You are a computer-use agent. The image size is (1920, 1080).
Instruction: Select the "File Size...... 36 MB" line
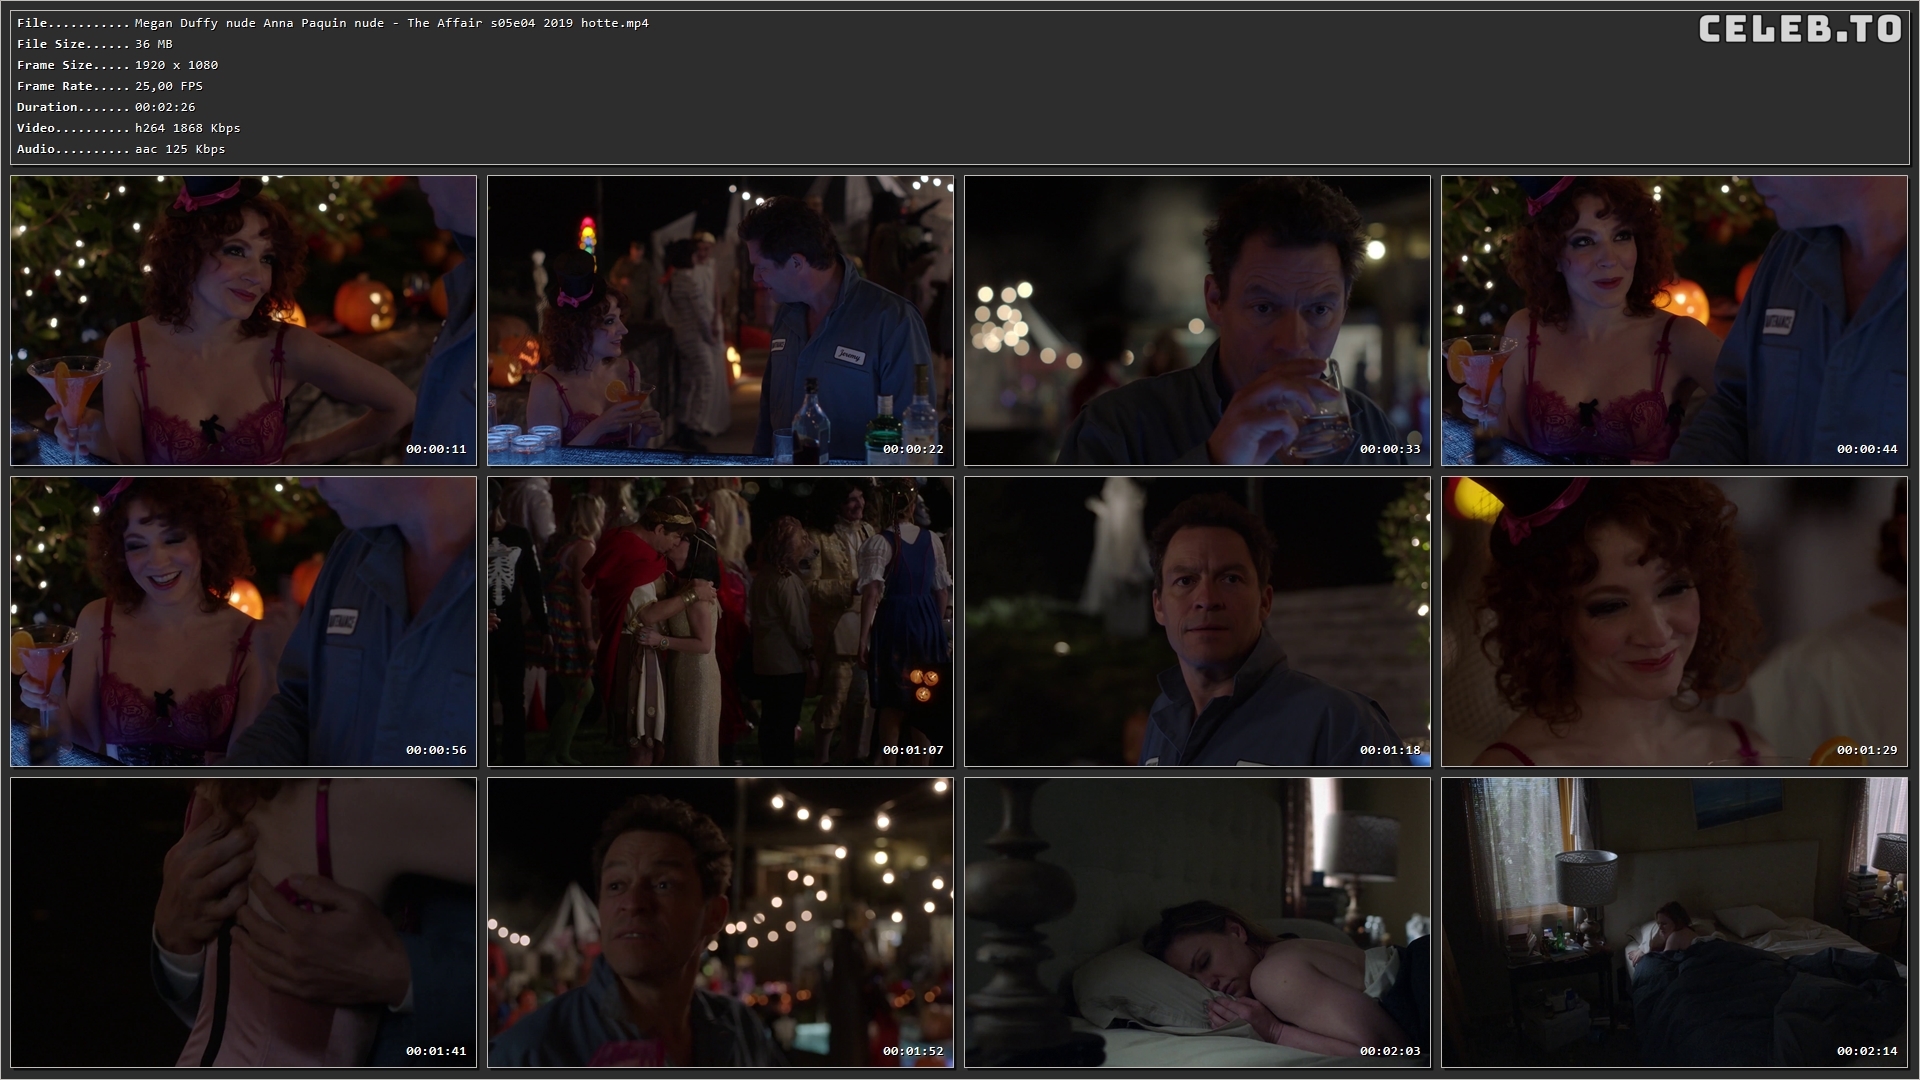[95, 44]
